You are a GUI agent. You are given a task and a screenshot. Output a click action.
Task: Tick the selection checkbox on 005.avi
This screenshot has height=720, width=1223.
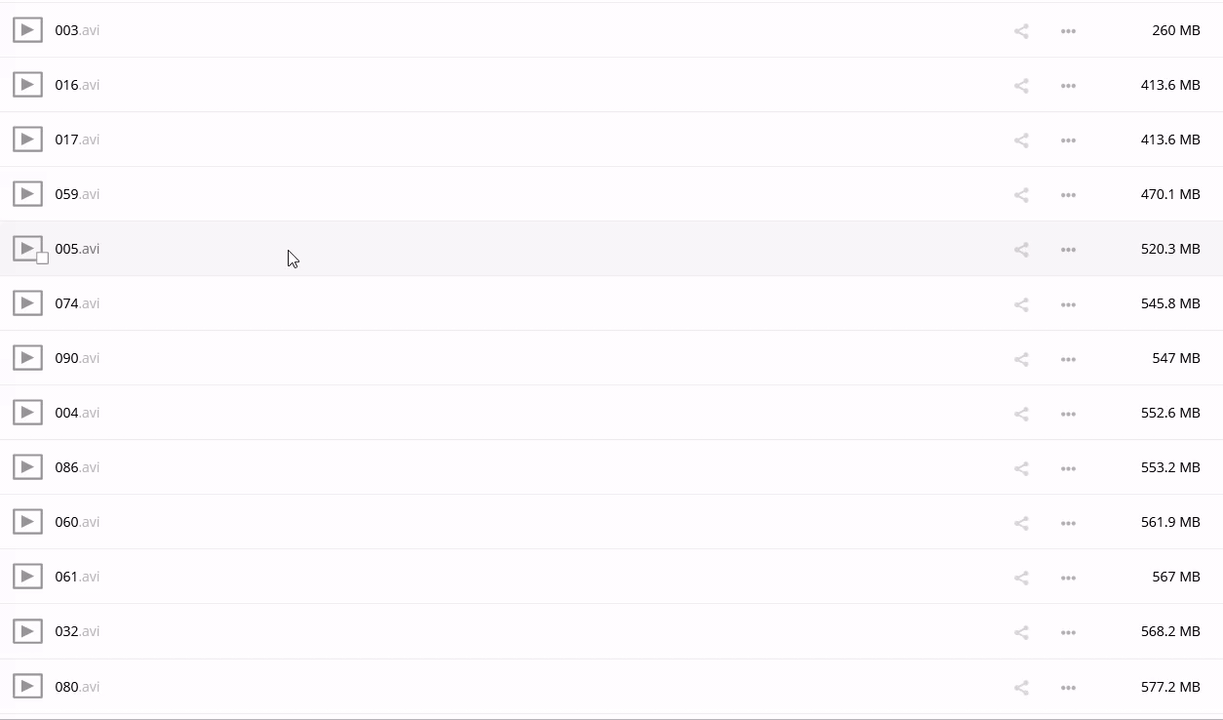click(42, 258)
